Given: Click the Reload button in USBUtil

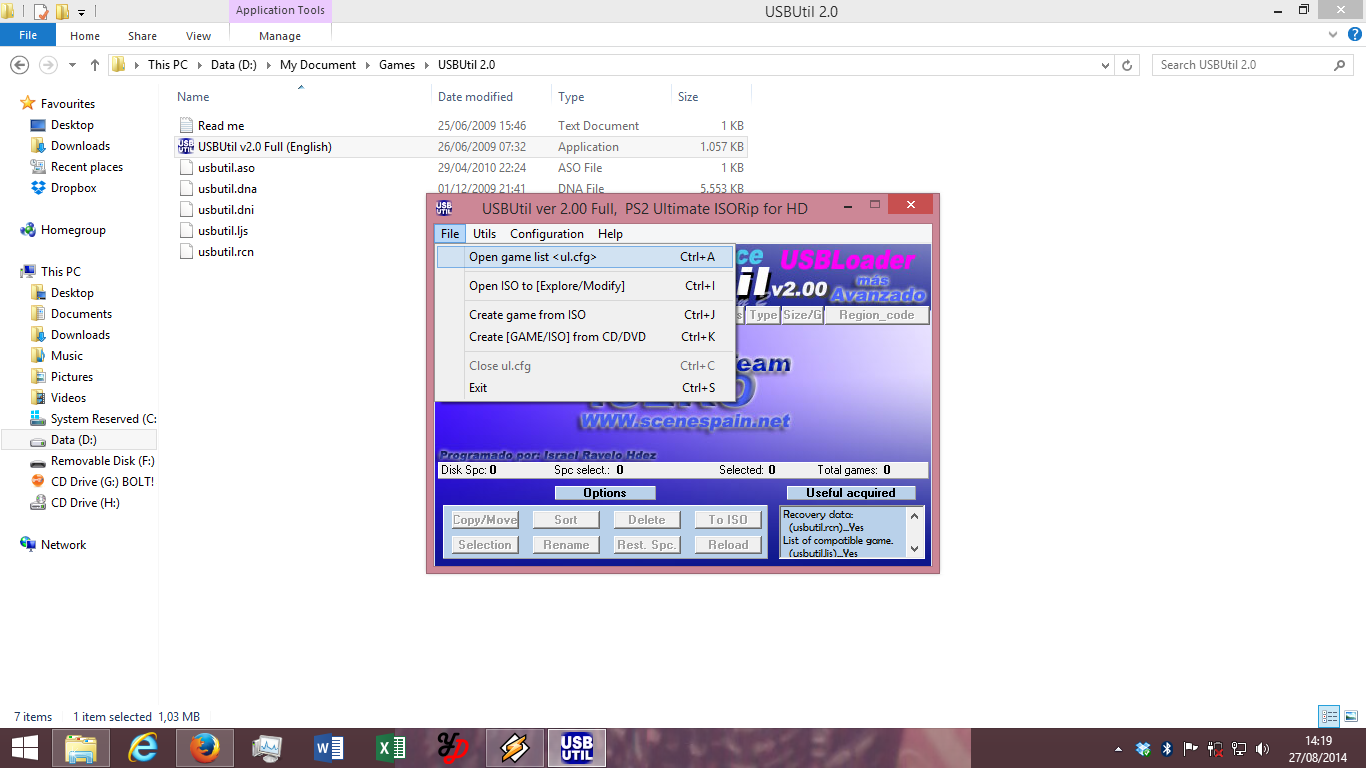Looking at the screenshot, I should pyautogui.click(x=728, y=545).
